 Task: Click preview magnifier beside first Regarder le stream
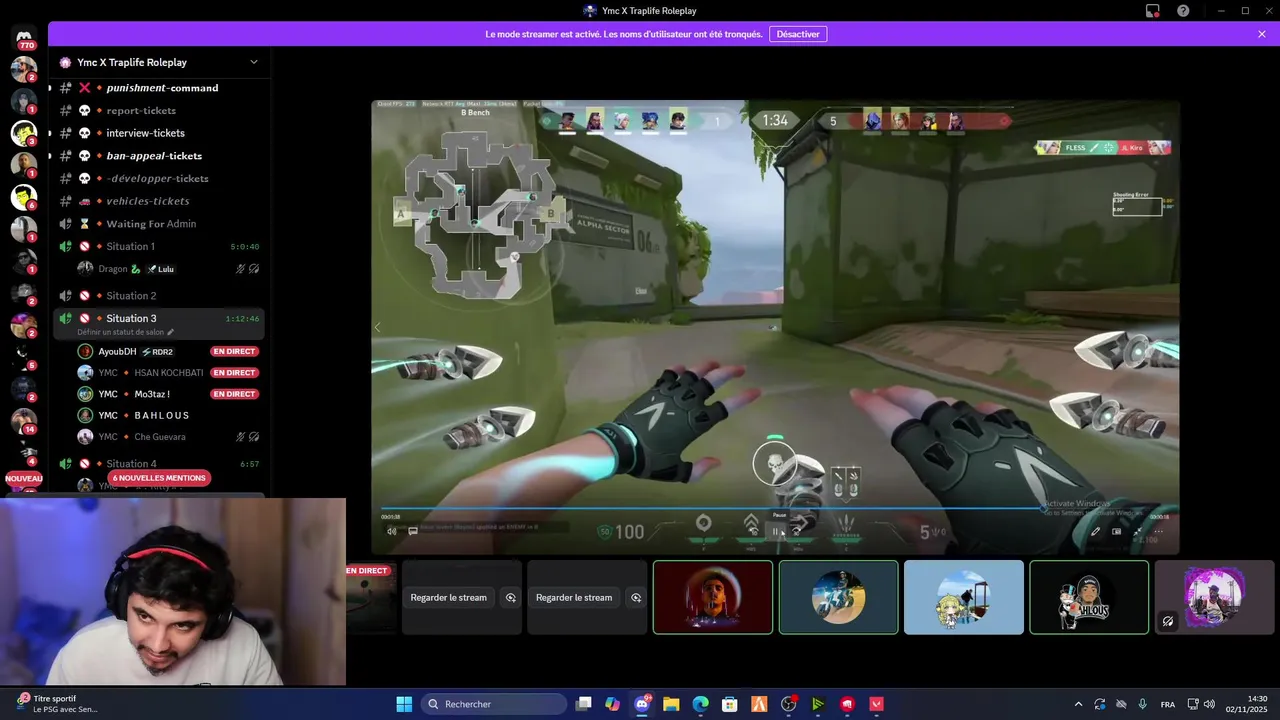(x=511, y=598)
